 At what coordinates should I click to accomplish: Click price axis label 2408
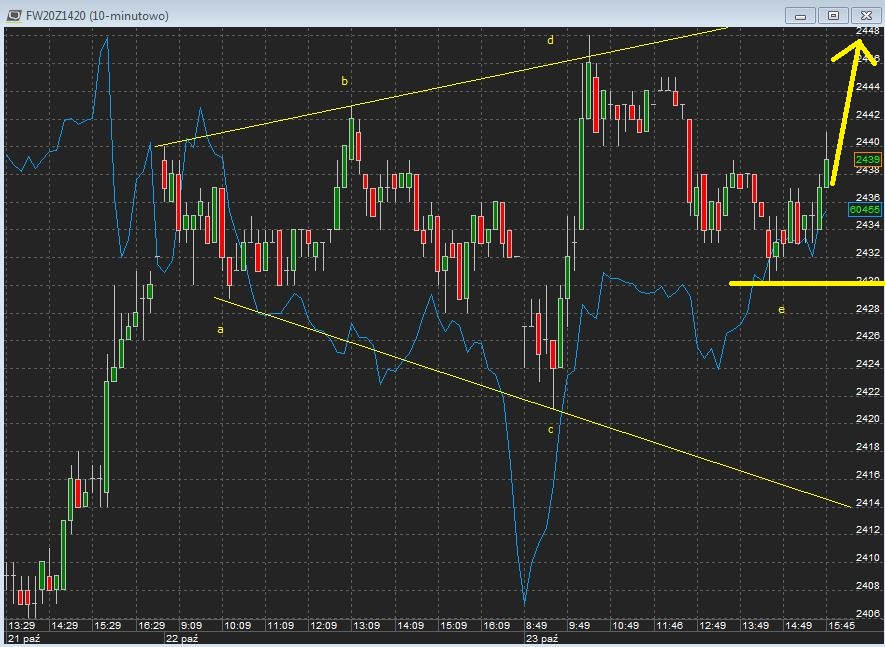868,585
